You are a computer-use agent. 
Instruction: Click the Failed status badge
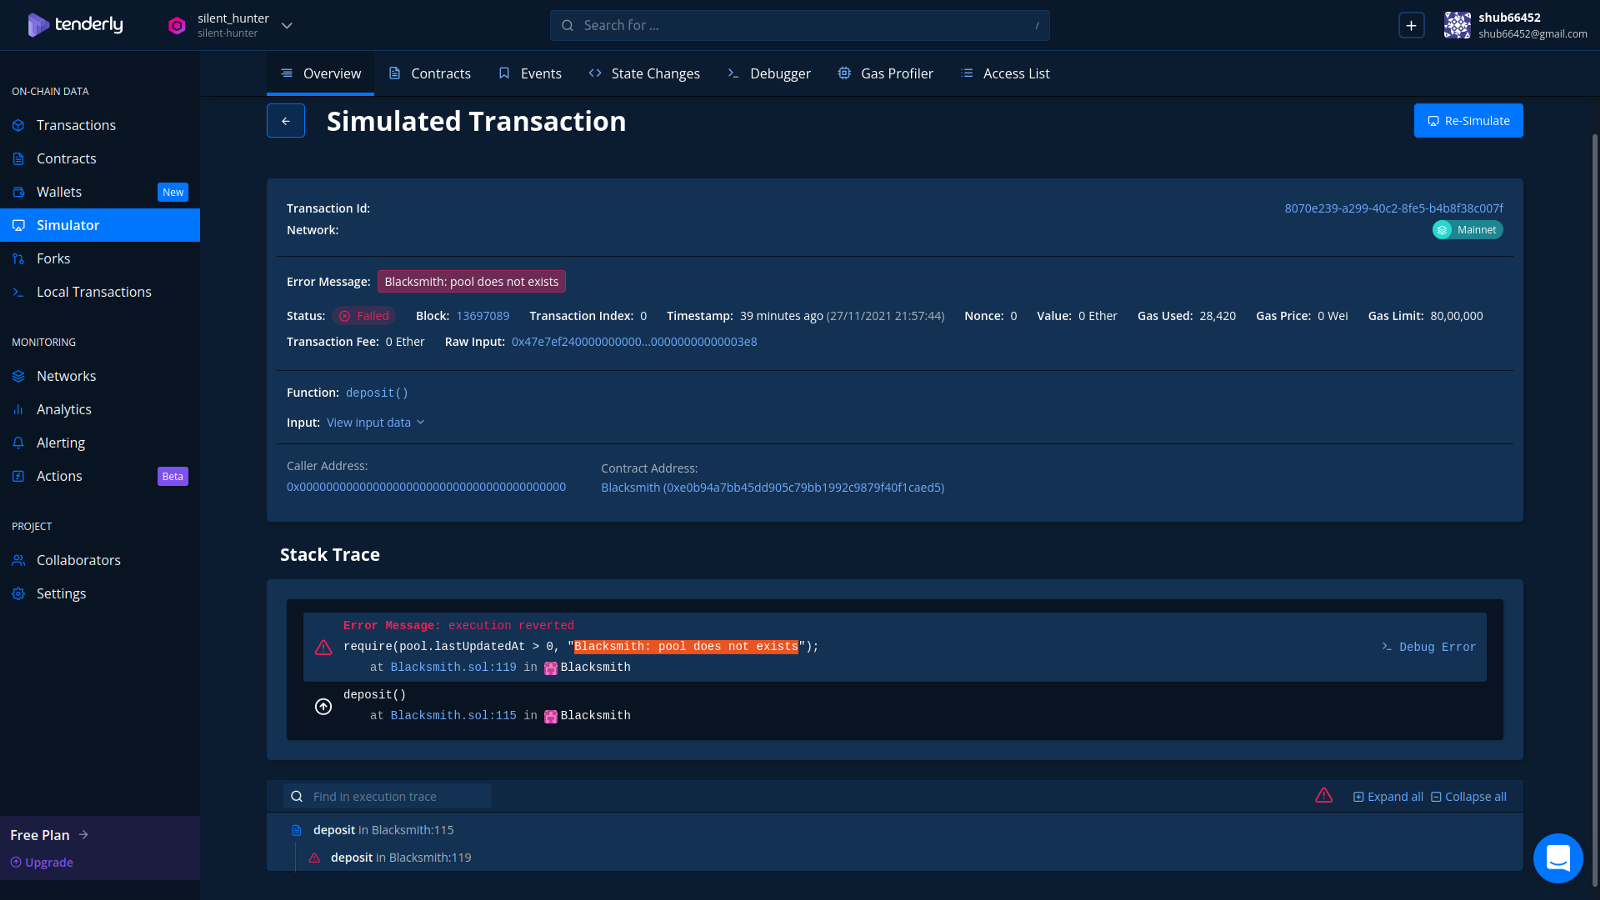point(364,316)
